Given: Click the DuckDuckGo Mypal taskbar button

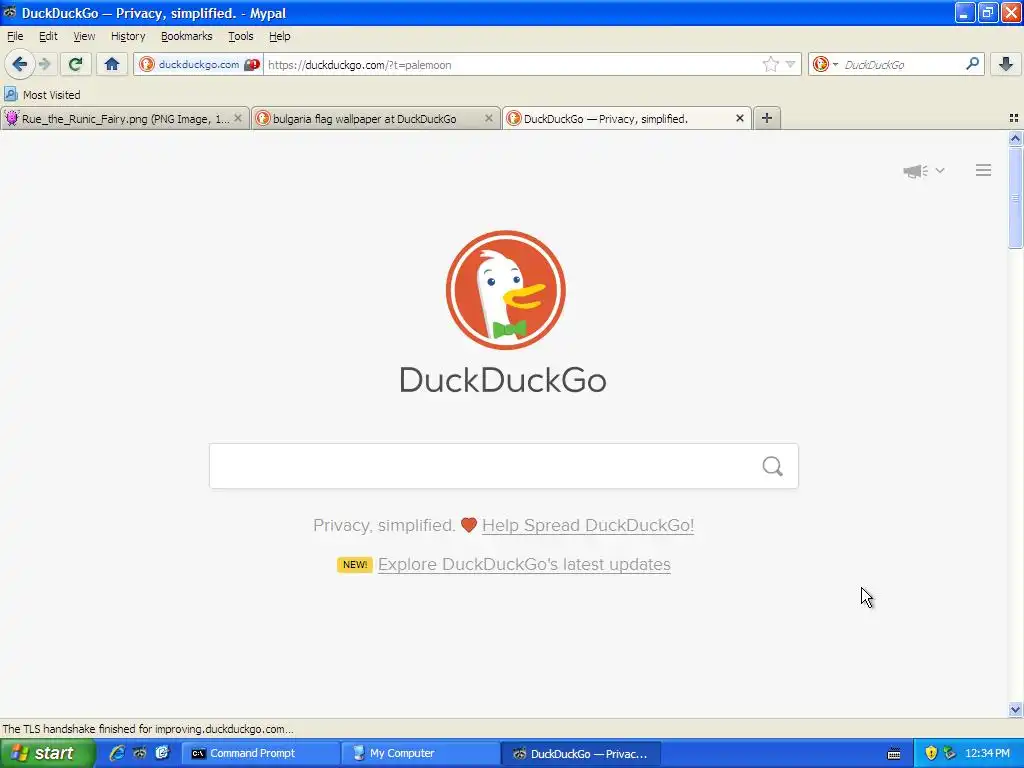Looking at the screenshot, I should click(x=581, y=754).
